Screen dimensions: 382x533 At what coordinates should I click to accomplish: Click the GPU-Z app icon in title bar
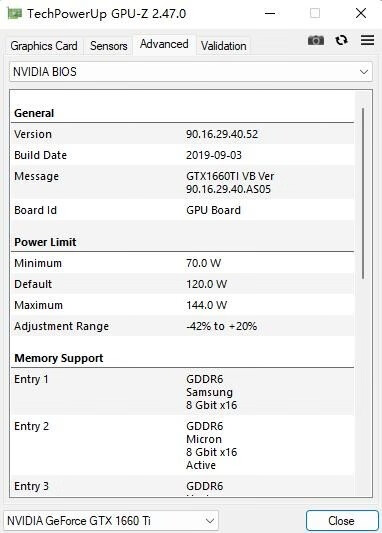click(x=15, y=14)
